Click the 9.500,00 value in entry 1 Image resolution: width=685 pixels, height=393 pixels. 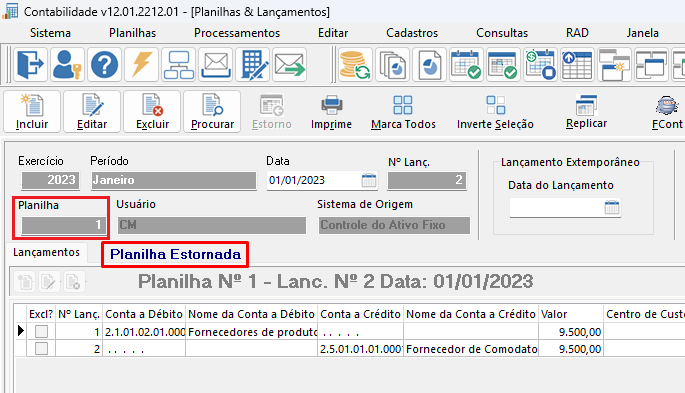point(571,332)
